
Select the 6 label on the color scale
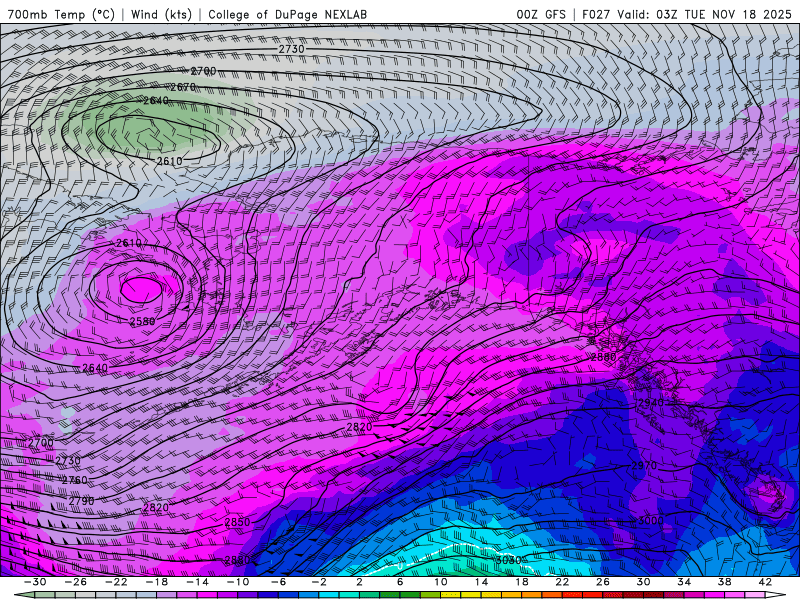(x=400, y=582)
